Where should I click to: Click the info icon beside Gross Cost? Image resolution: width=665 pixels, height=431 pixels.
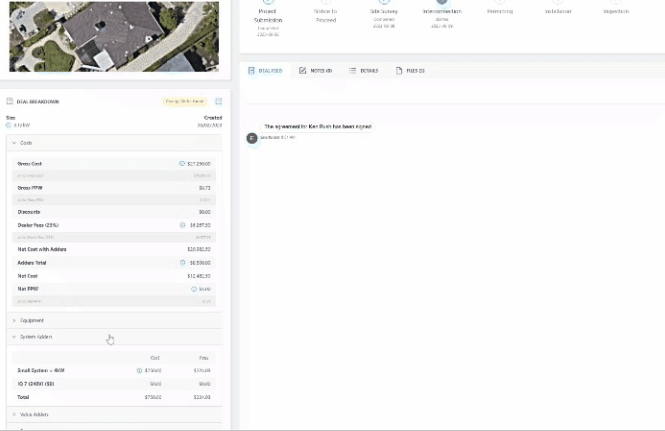click(182, 163)
